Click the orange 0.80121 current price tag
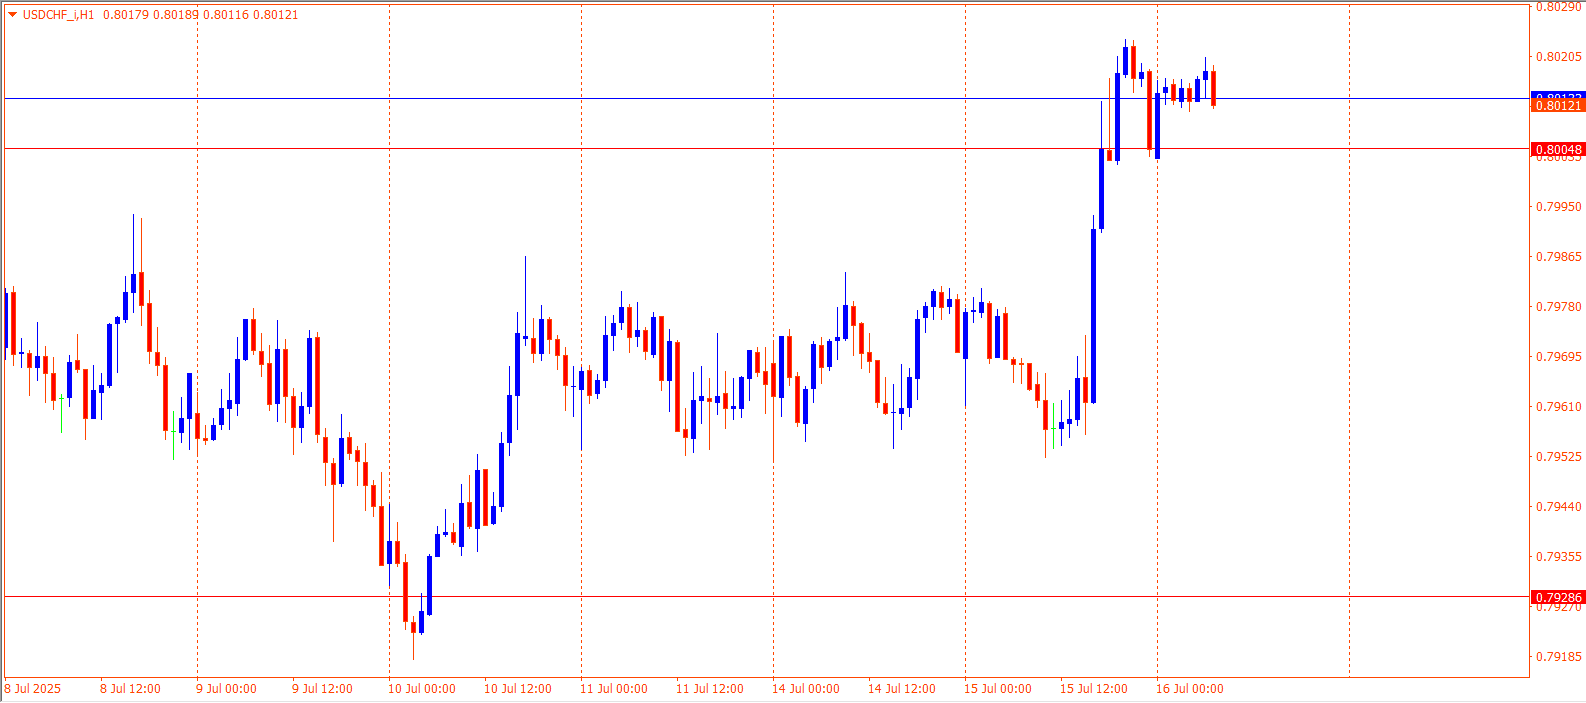This screenshot has height=703, width=1586. click(1558, 105)
